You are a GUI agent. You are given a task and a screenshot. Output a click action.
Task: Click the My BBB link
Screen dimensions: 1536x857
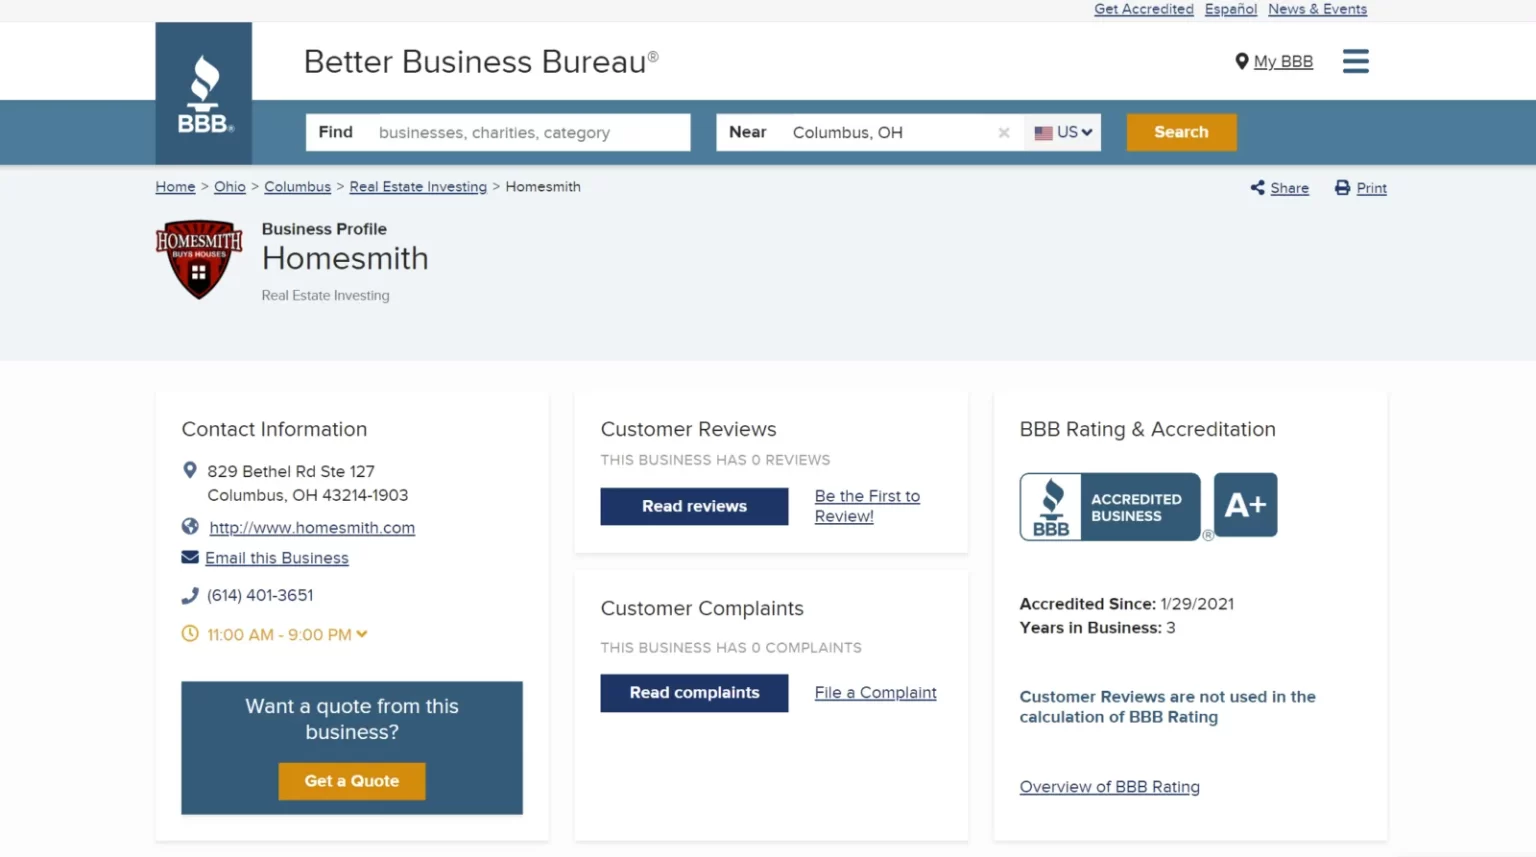[1283, 62]
